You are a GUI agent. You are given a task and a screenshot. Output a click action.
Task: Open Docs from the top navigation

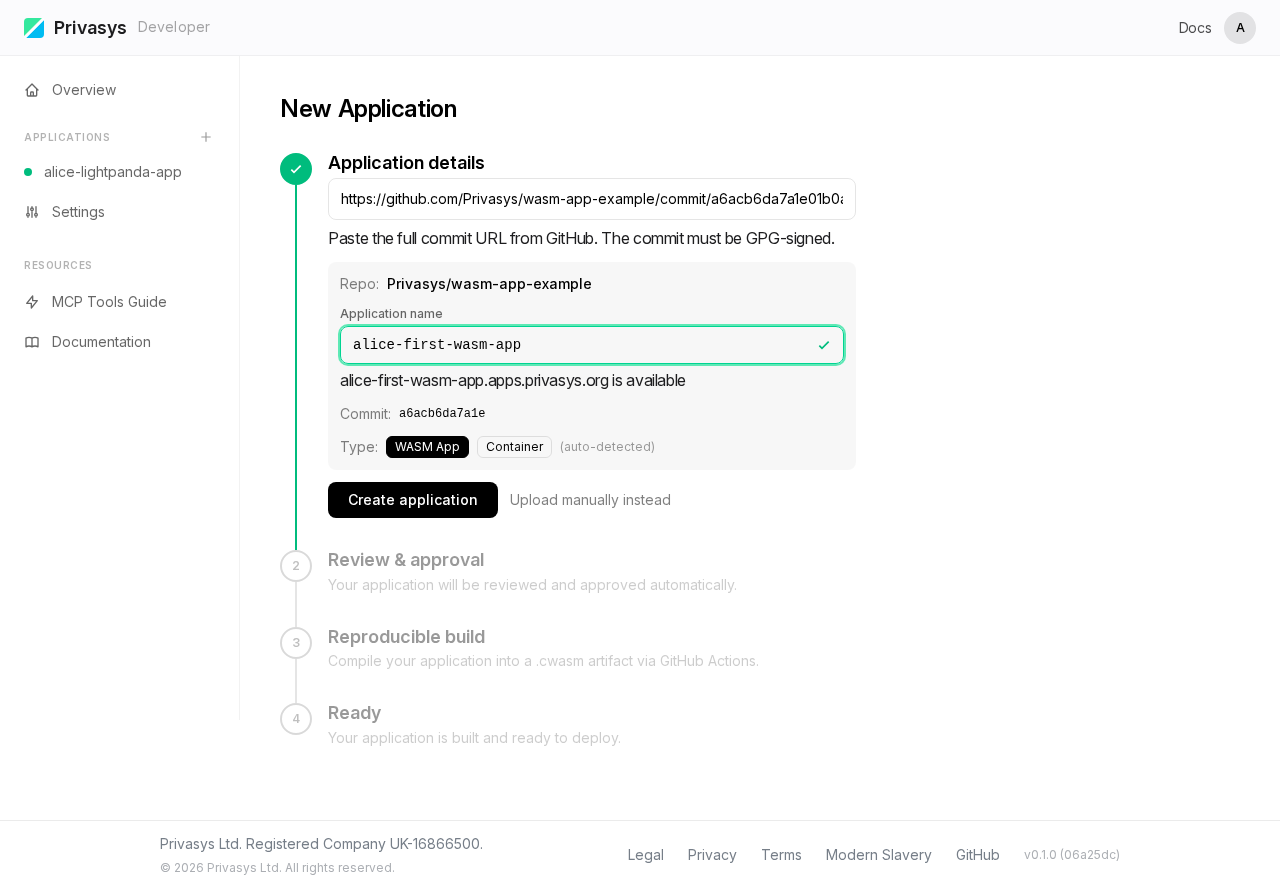1194,27
